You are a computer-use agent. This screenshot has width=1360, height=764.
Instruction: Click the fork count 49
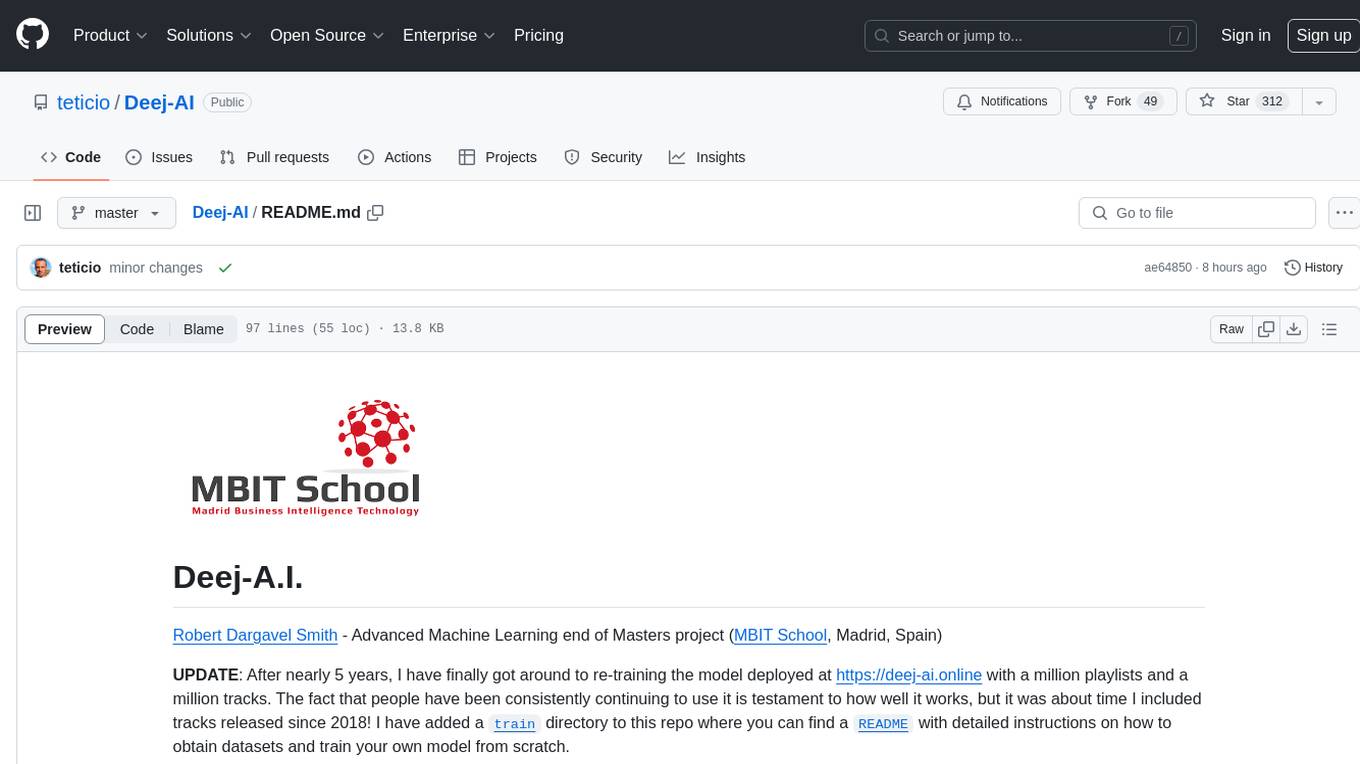[x=1150, y=102]
